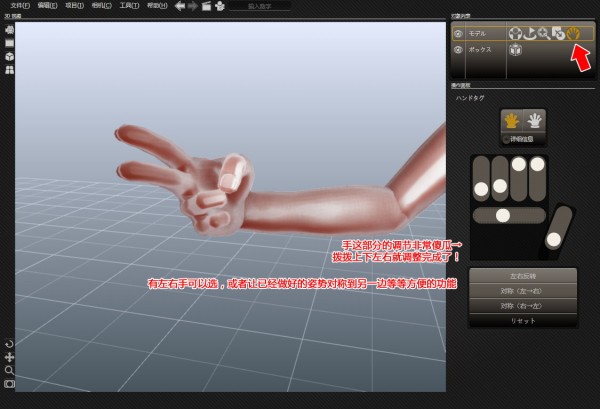Click the box icon in ボックス row
This screenshot has height=409, width=600.
pos(515,49)
